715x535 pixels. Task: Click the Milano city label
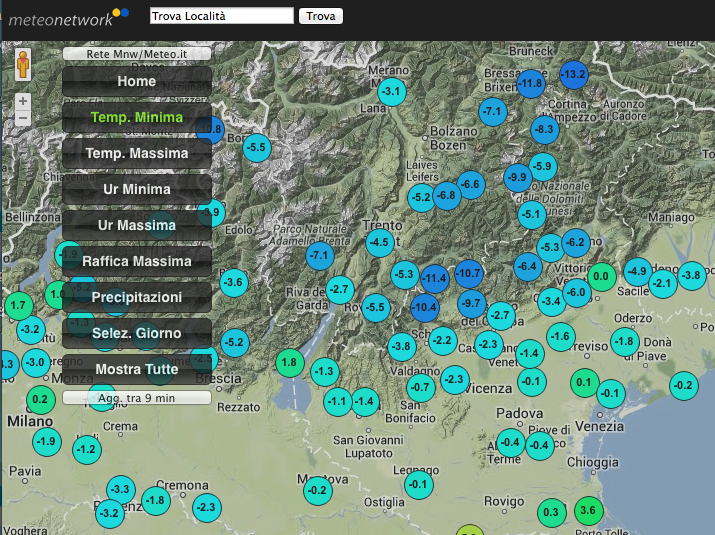click(30, 421)
